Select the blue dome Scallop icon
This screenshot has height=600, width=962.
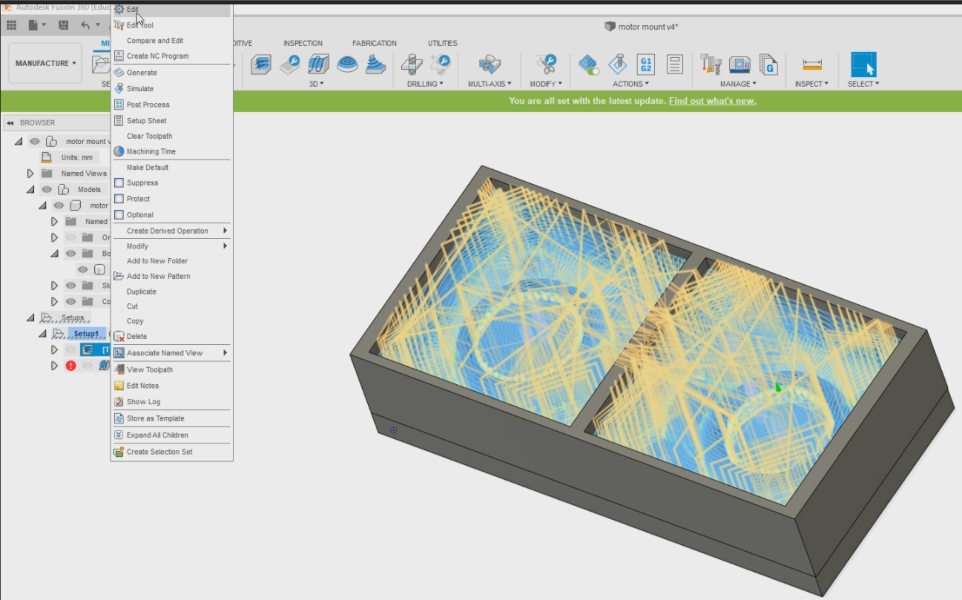point(347,64)
